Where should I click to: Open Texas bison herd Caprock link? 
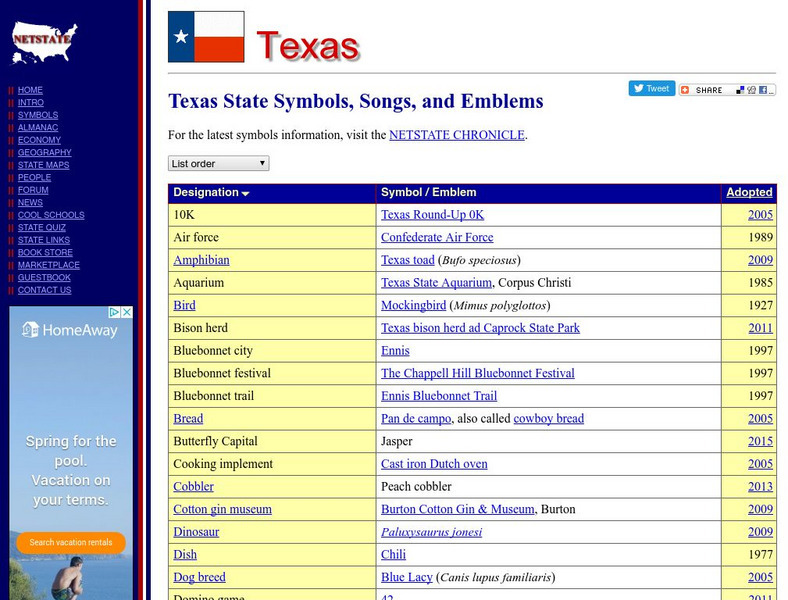(x=480, y=328)
